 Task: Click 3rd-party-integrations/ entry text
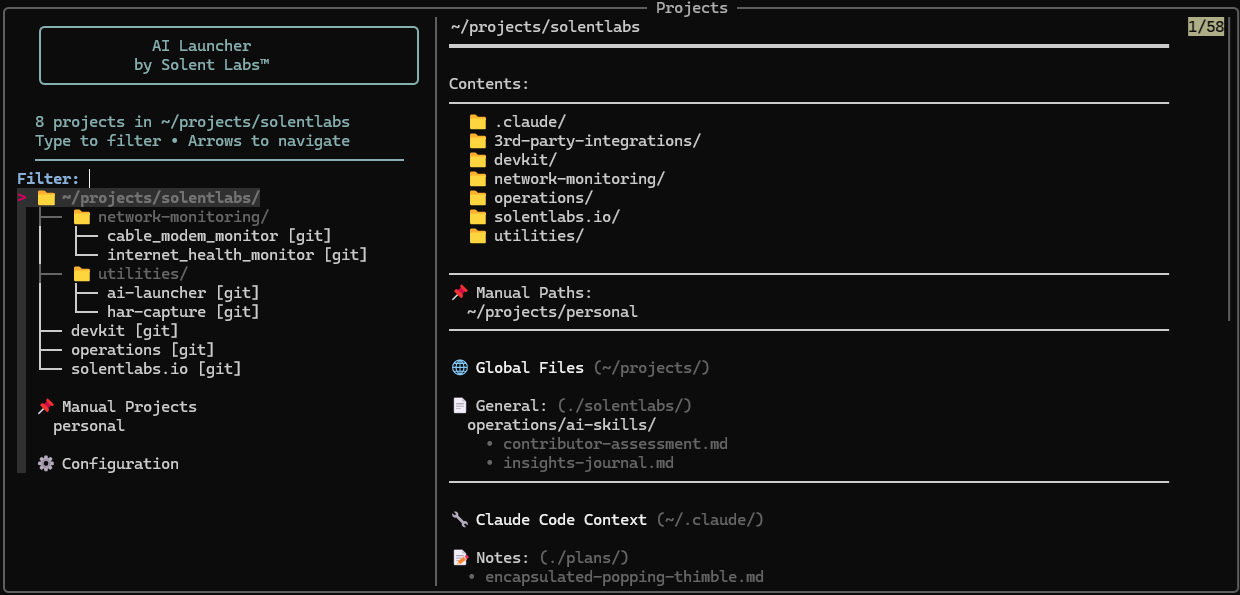tap(597, 141)
